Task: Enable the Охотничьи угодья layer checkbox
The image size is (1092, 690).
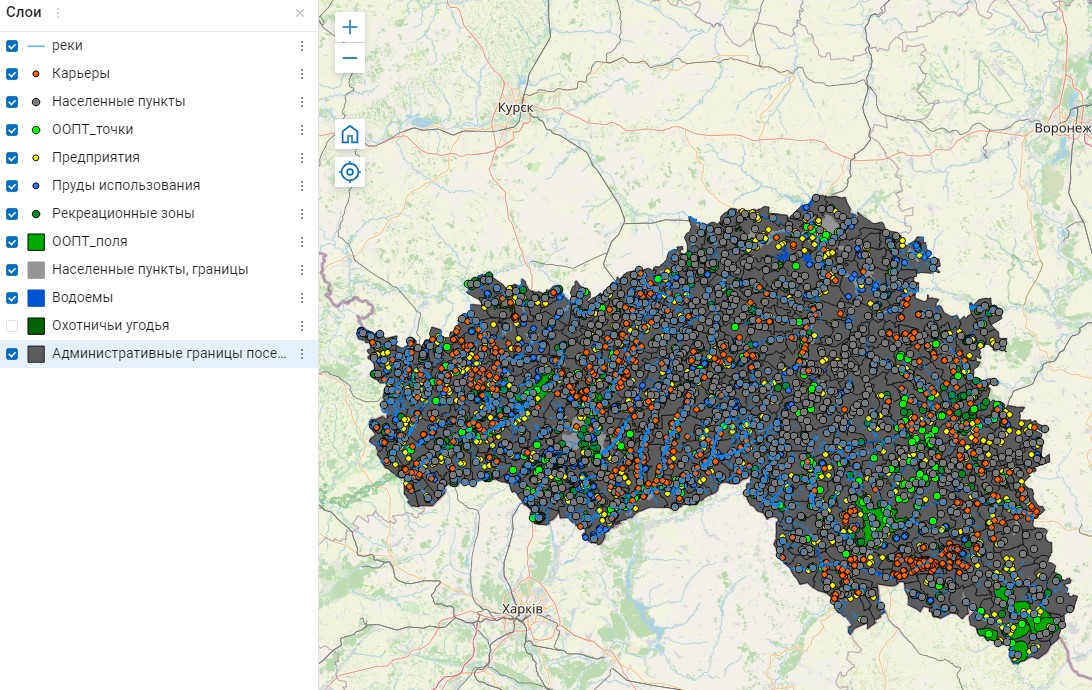Action: pos(12,326)
